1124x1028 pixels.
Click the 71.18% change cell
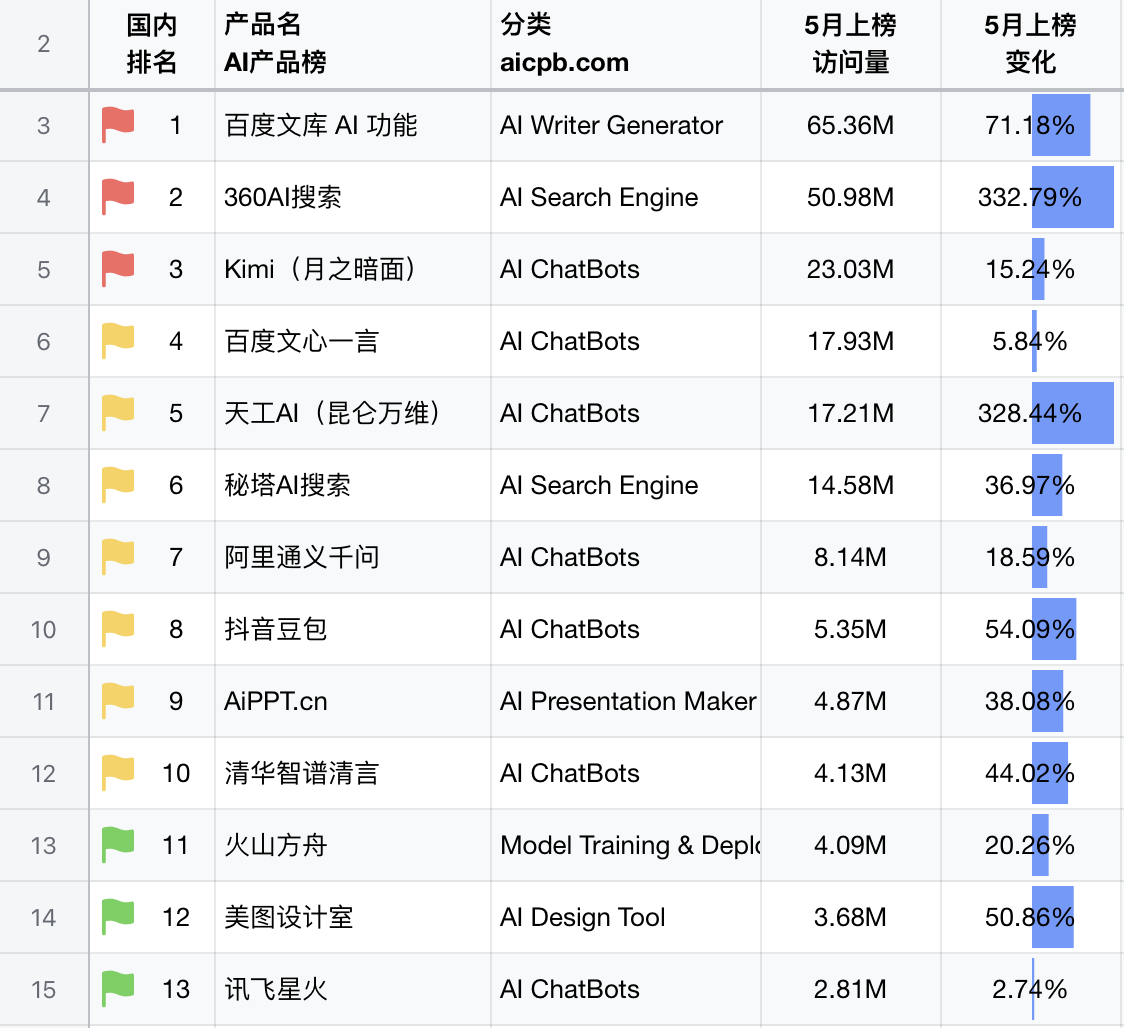click(1031, 125)
